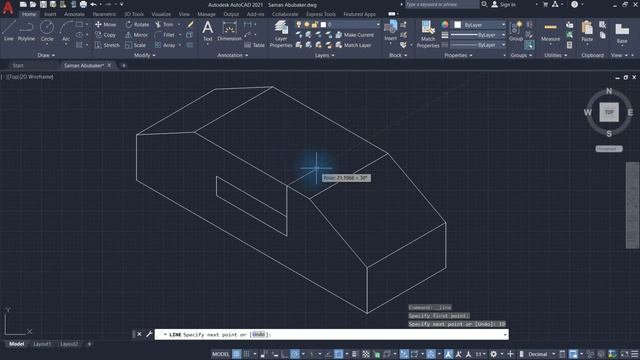Select the Polyline tool
The height and width of the screenshot is (360, 640).
[x=26, y=31]
